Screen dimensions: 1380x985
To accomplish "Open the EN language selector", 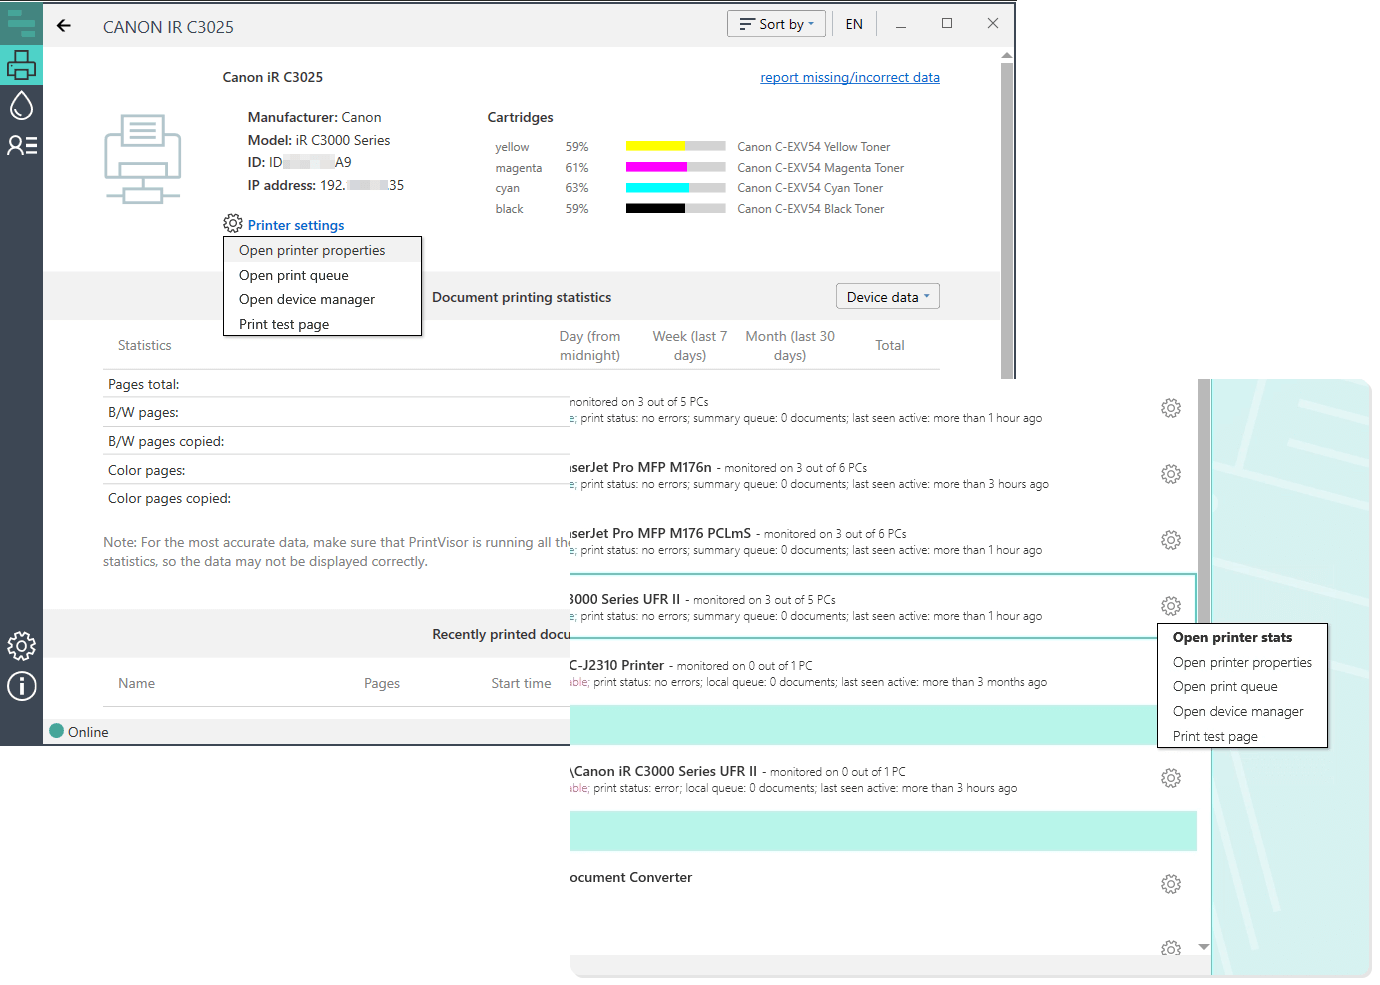I will [x=853, y=24].
